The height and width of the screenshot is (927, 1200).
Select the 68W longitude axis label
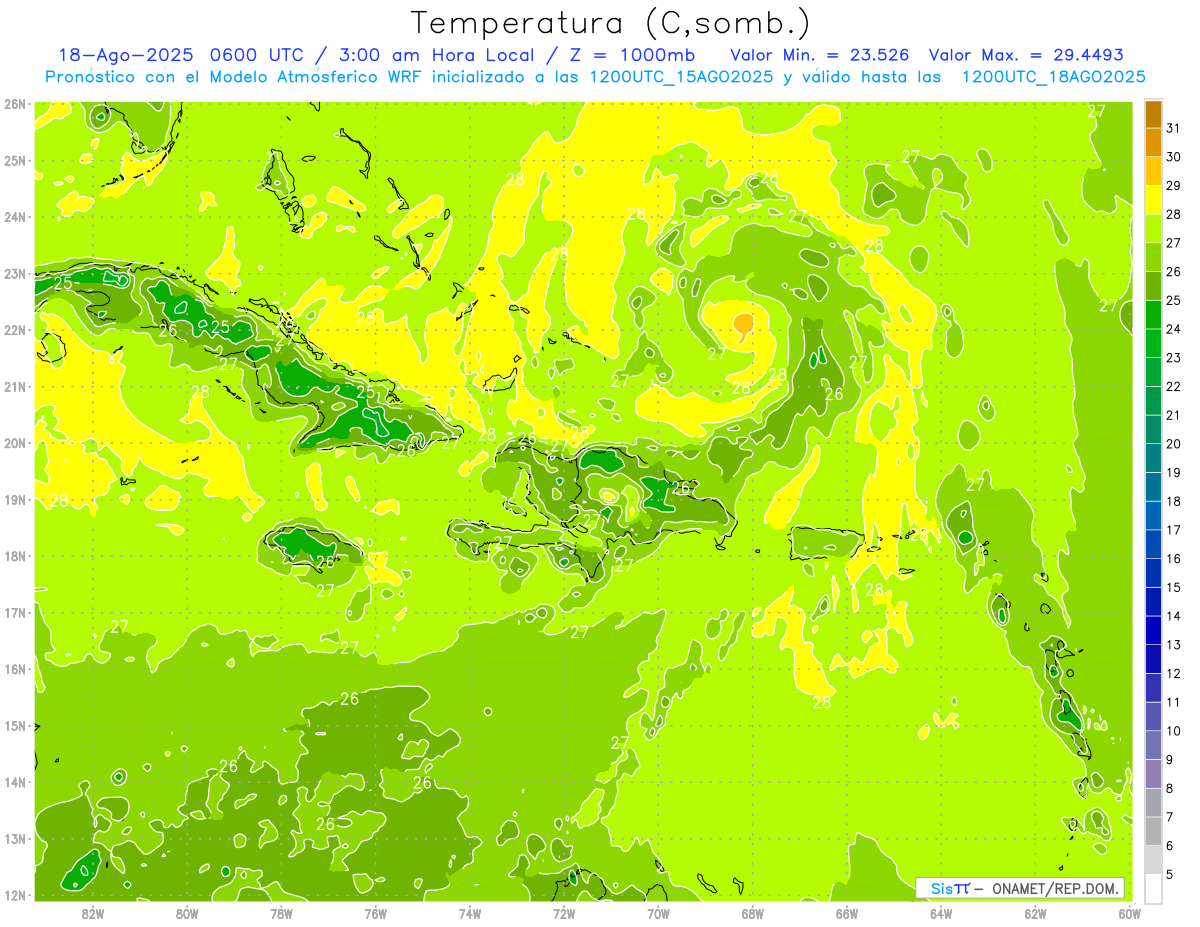(x=752, y=913)
